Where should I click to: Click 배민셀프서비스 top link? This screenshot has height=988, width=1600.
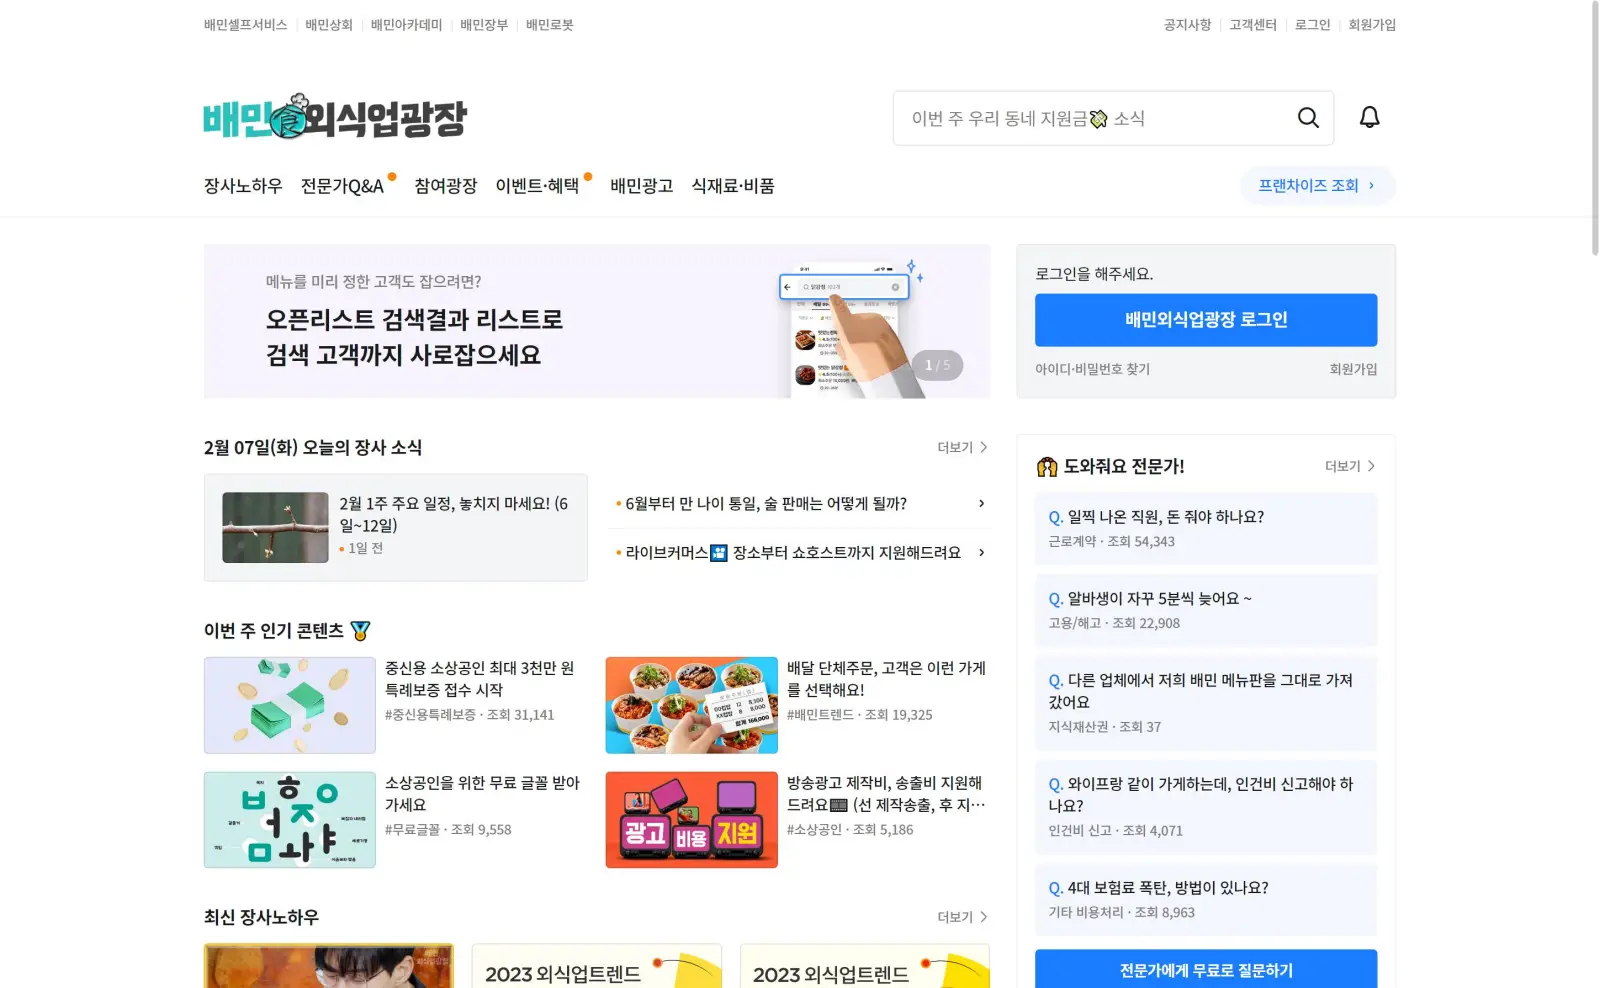pyautogui.click(x=245, y=25)
